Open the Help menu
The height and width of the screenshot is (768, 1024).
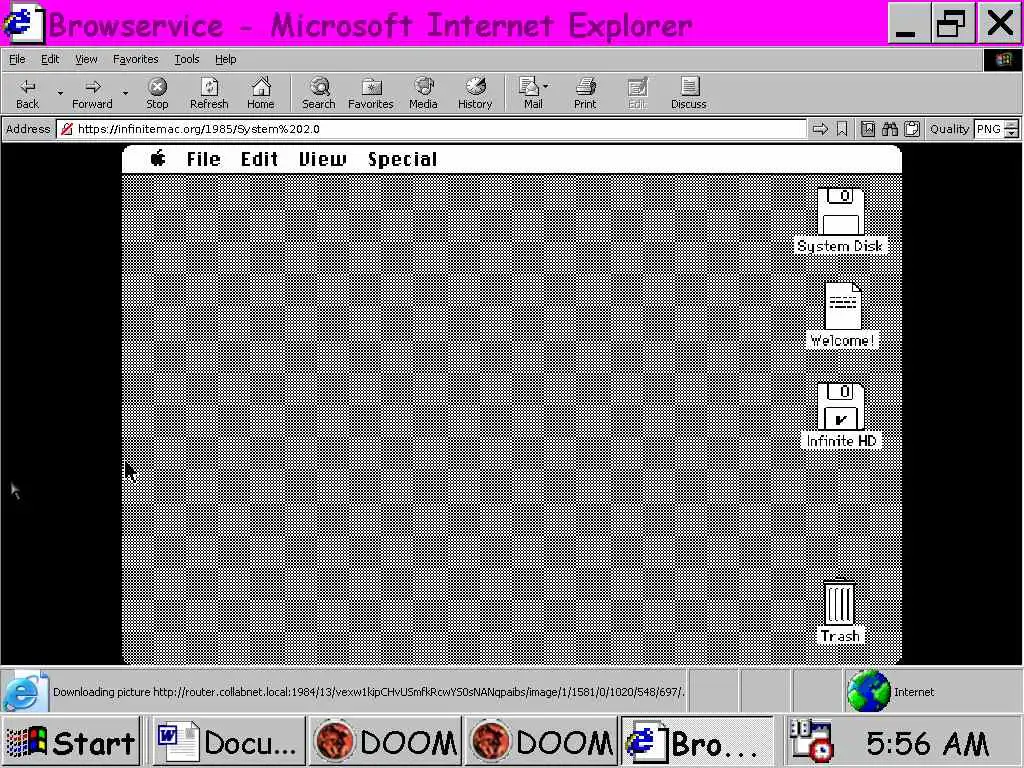coord(225,59)
